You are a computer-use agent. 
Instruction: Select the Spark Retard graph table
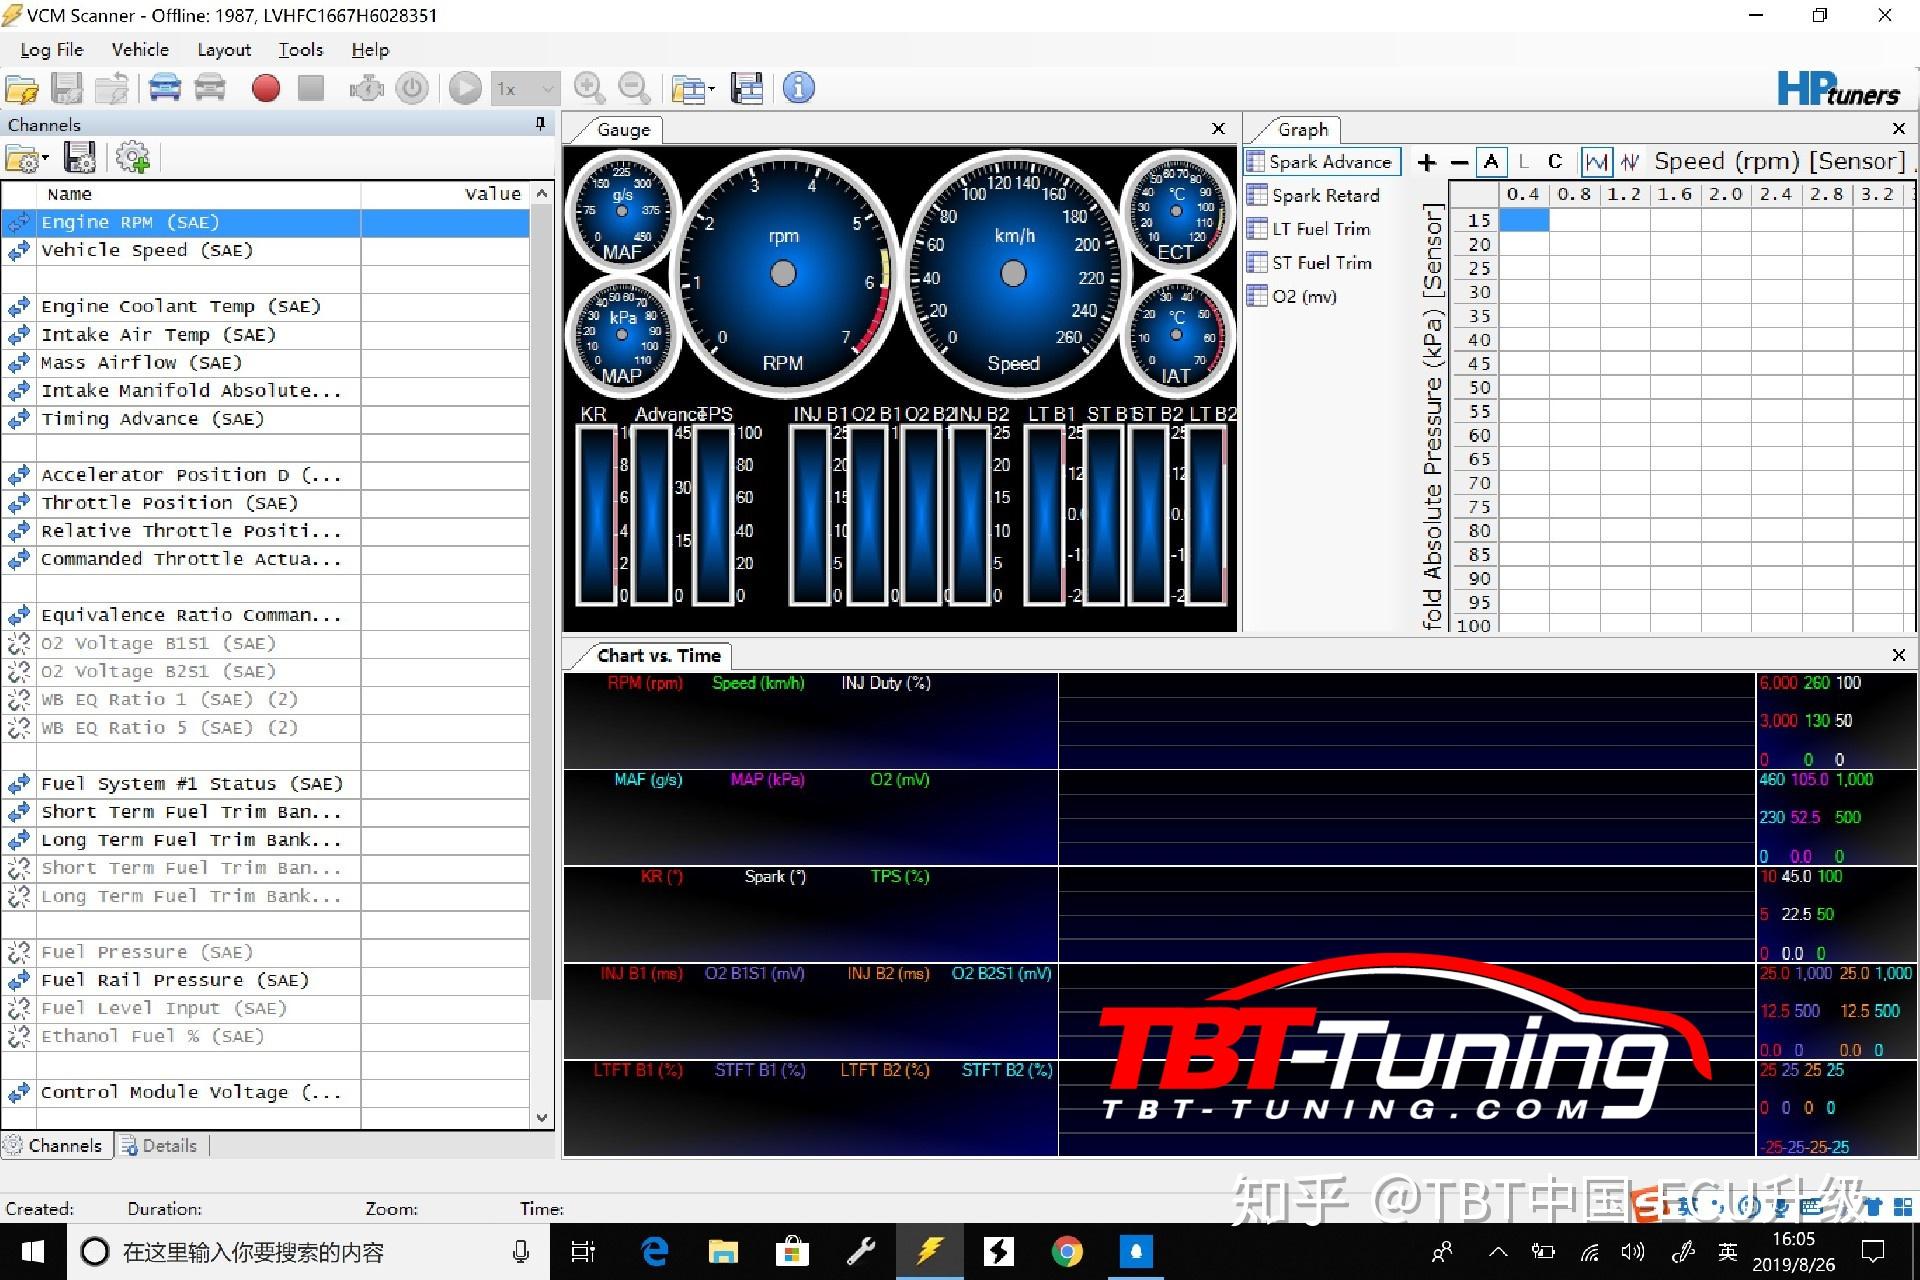1325,196
